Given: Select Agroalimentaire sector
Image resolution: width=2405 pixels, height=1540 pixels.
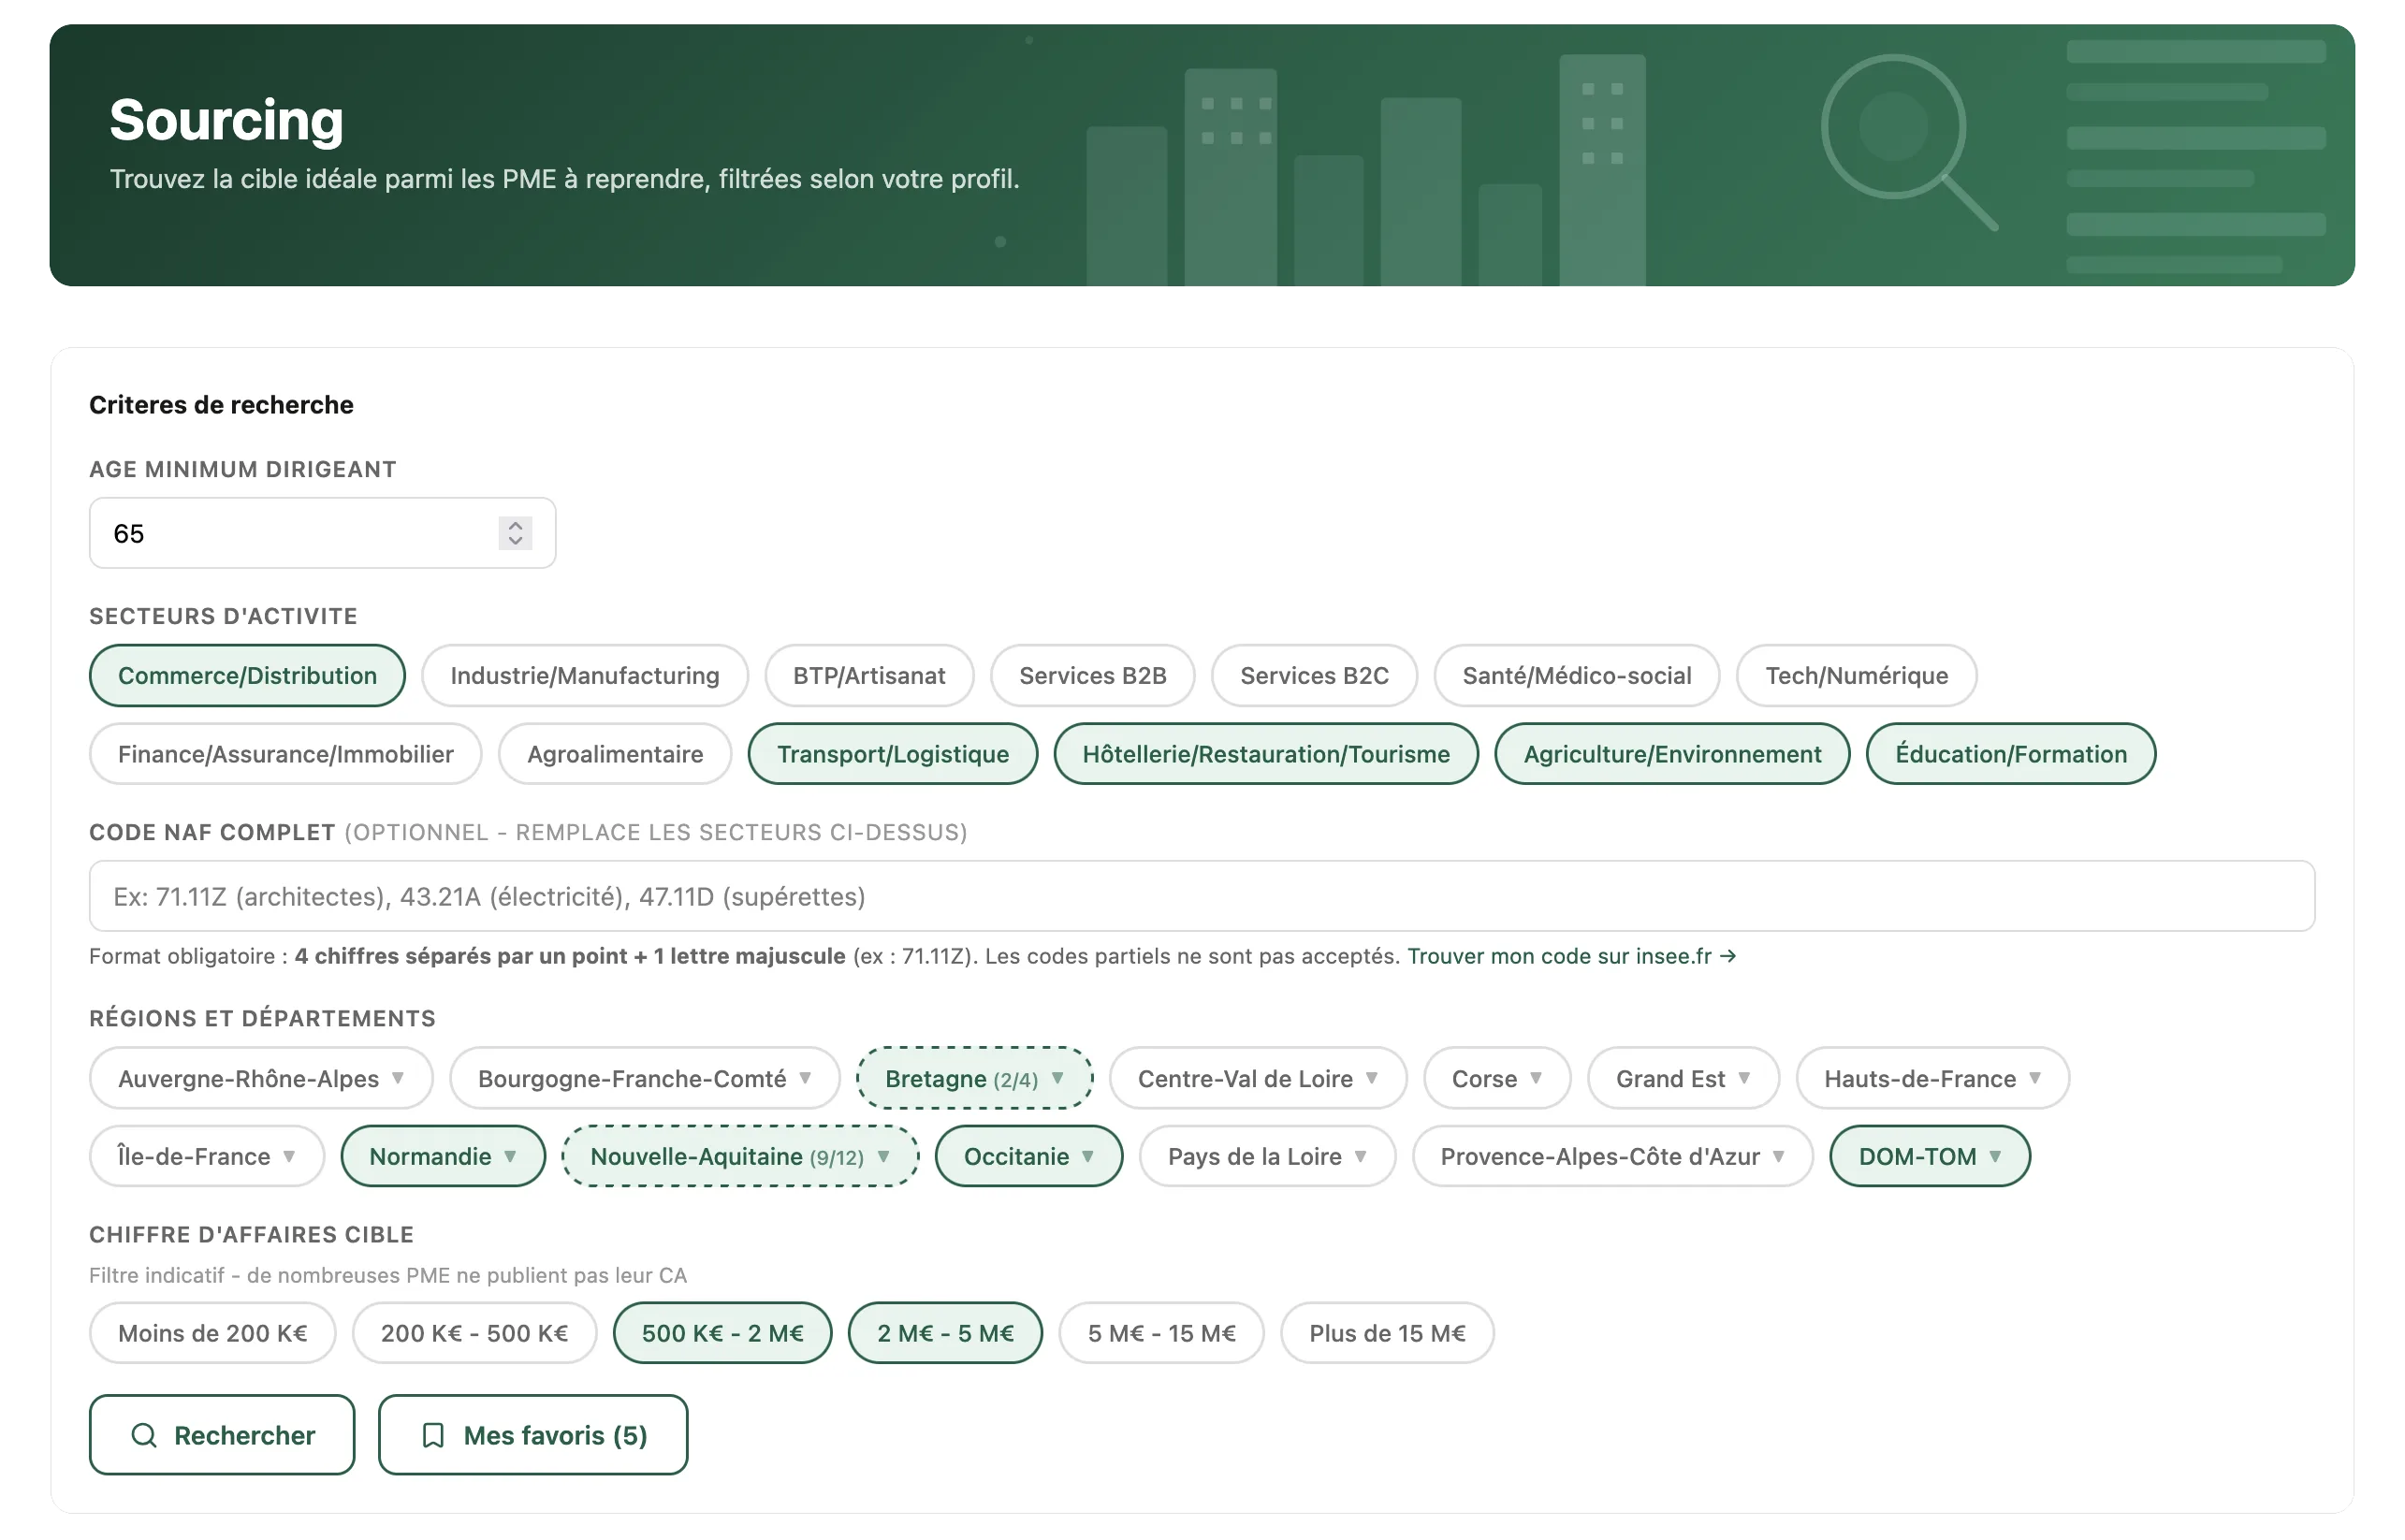Looking at the screenshot, I should [615, 754].
